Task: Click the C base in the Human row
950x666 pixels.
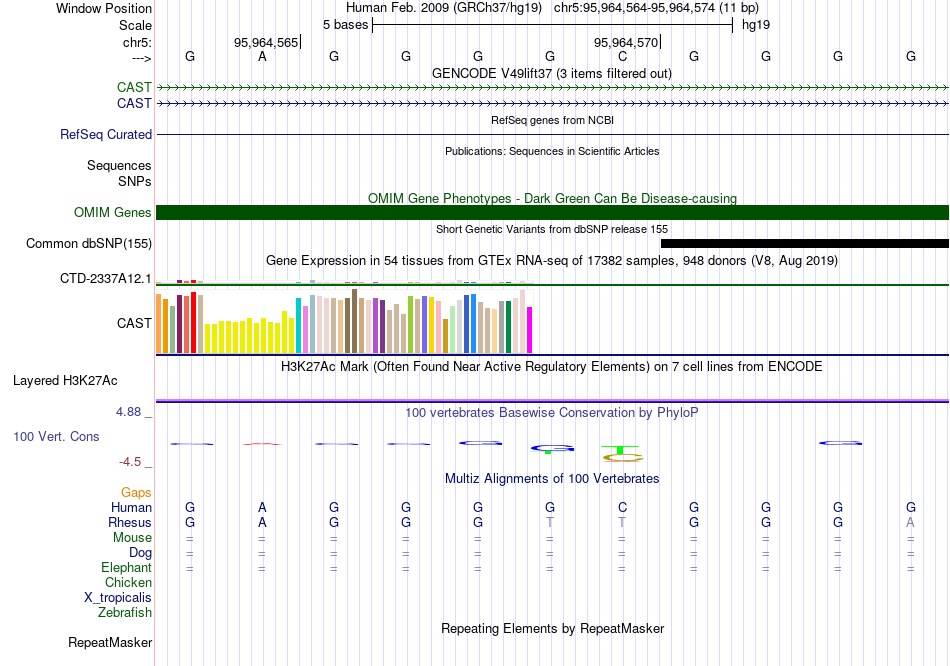Action: pos(622,507)
